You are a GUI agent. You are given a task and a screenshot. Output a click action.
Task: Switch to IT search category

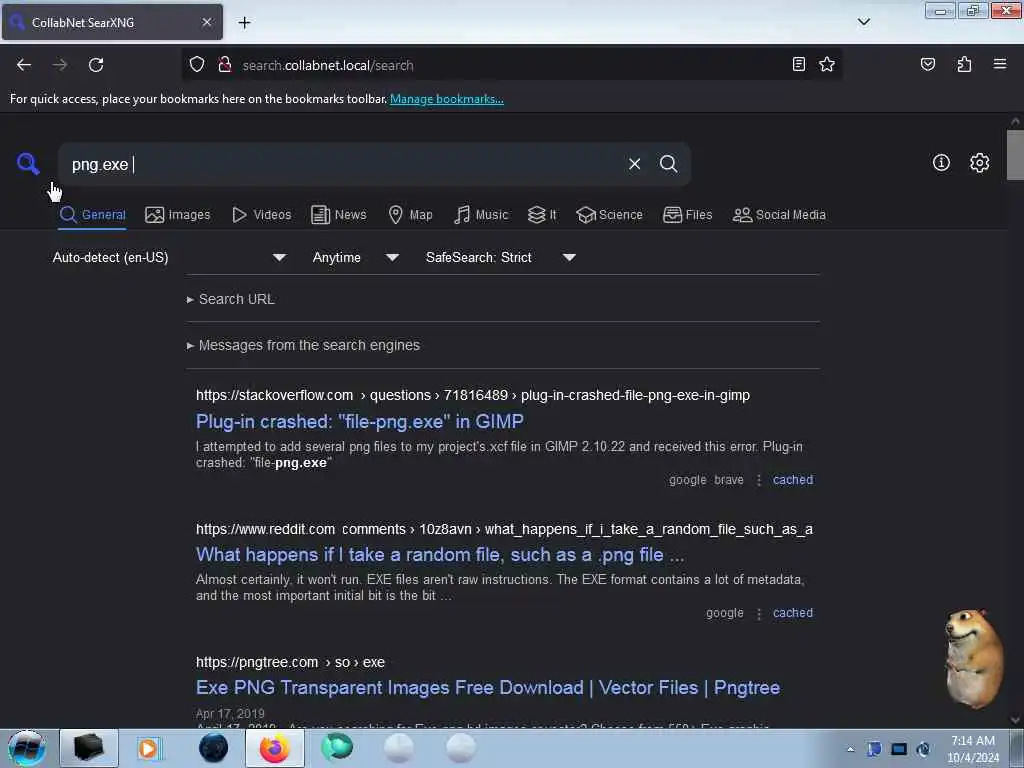541,215
